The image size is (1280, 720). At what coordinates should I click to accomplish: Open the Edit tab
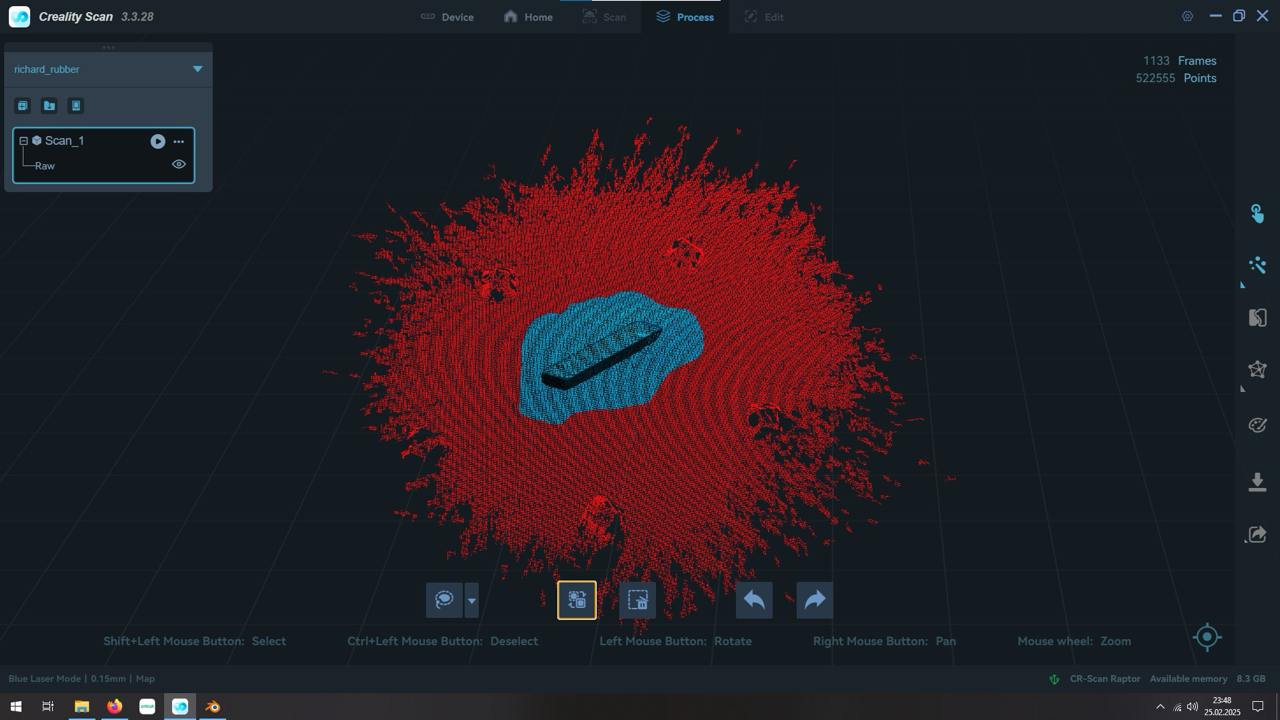763,17
